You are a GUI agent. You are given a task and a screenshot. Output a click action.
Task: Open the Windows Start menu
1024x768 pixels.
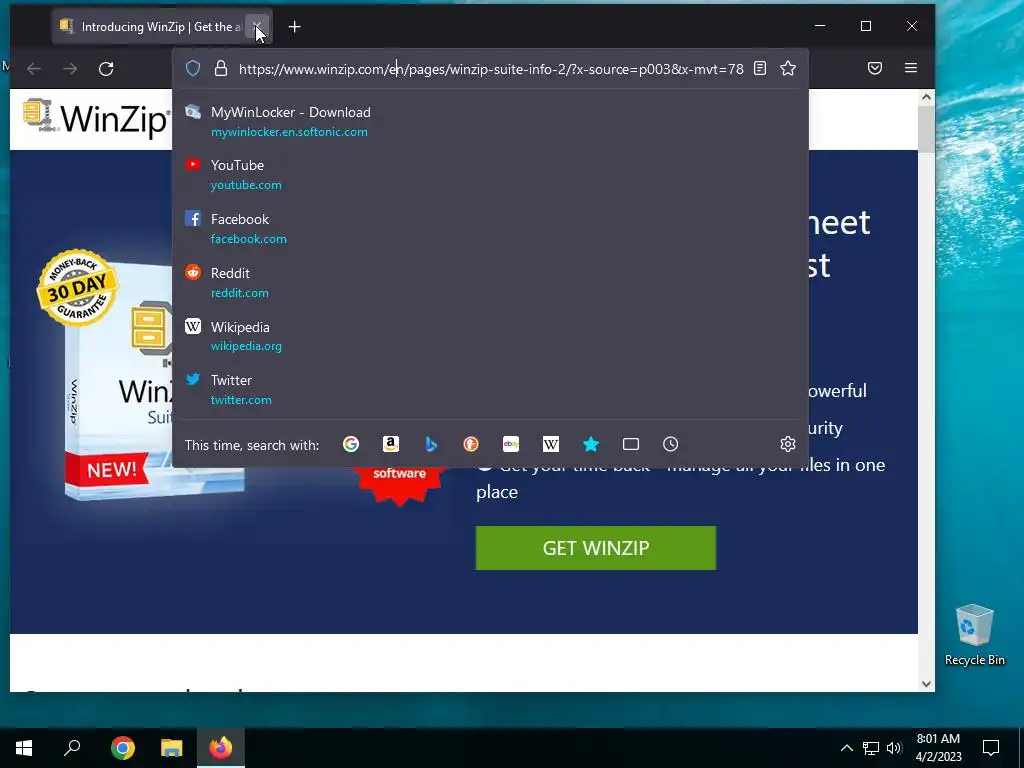24,748
